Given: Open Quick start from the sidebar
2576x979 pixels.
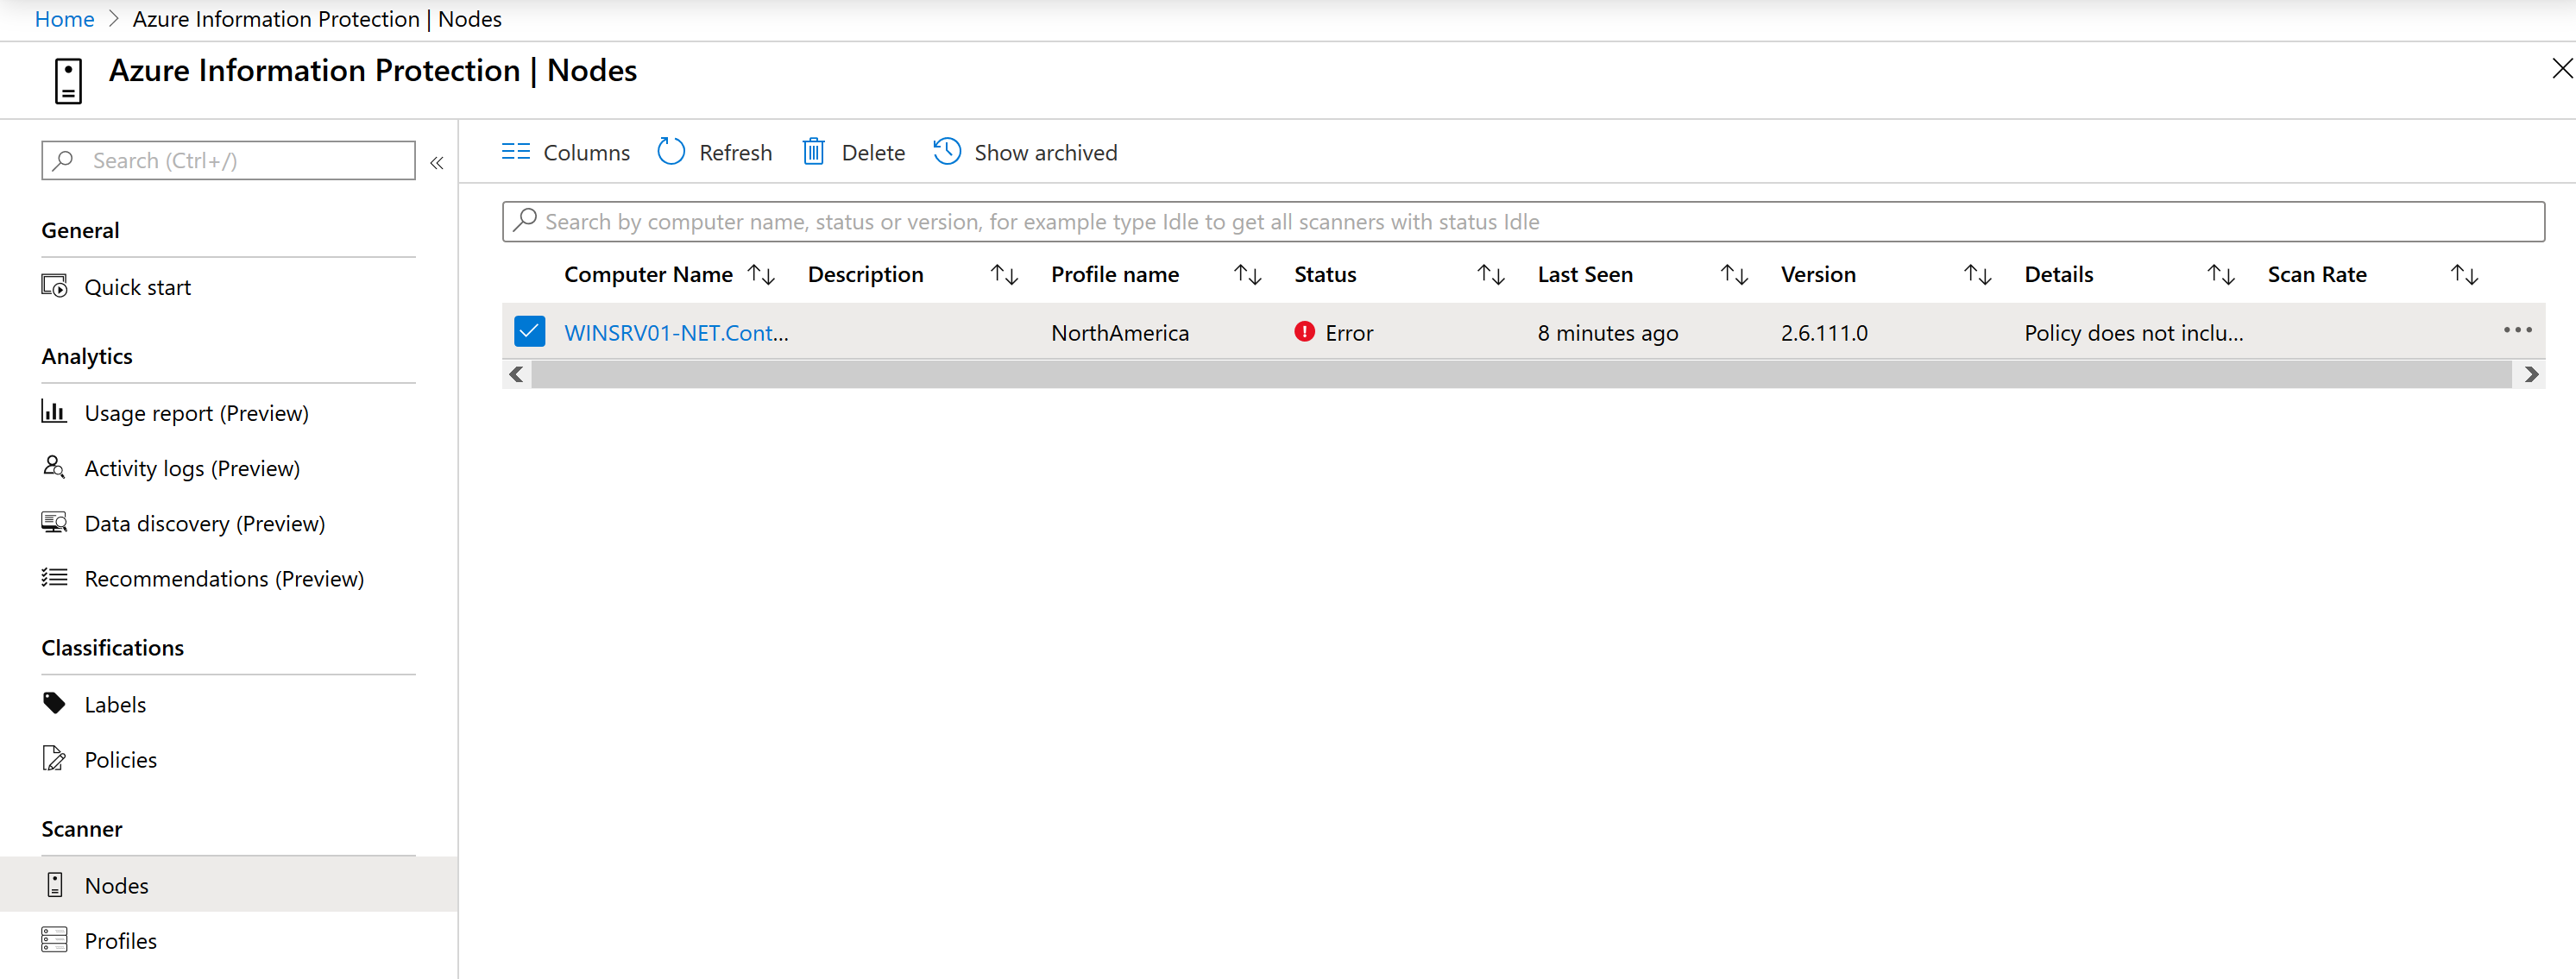Looking at the screenshot, I should [137, 287].
